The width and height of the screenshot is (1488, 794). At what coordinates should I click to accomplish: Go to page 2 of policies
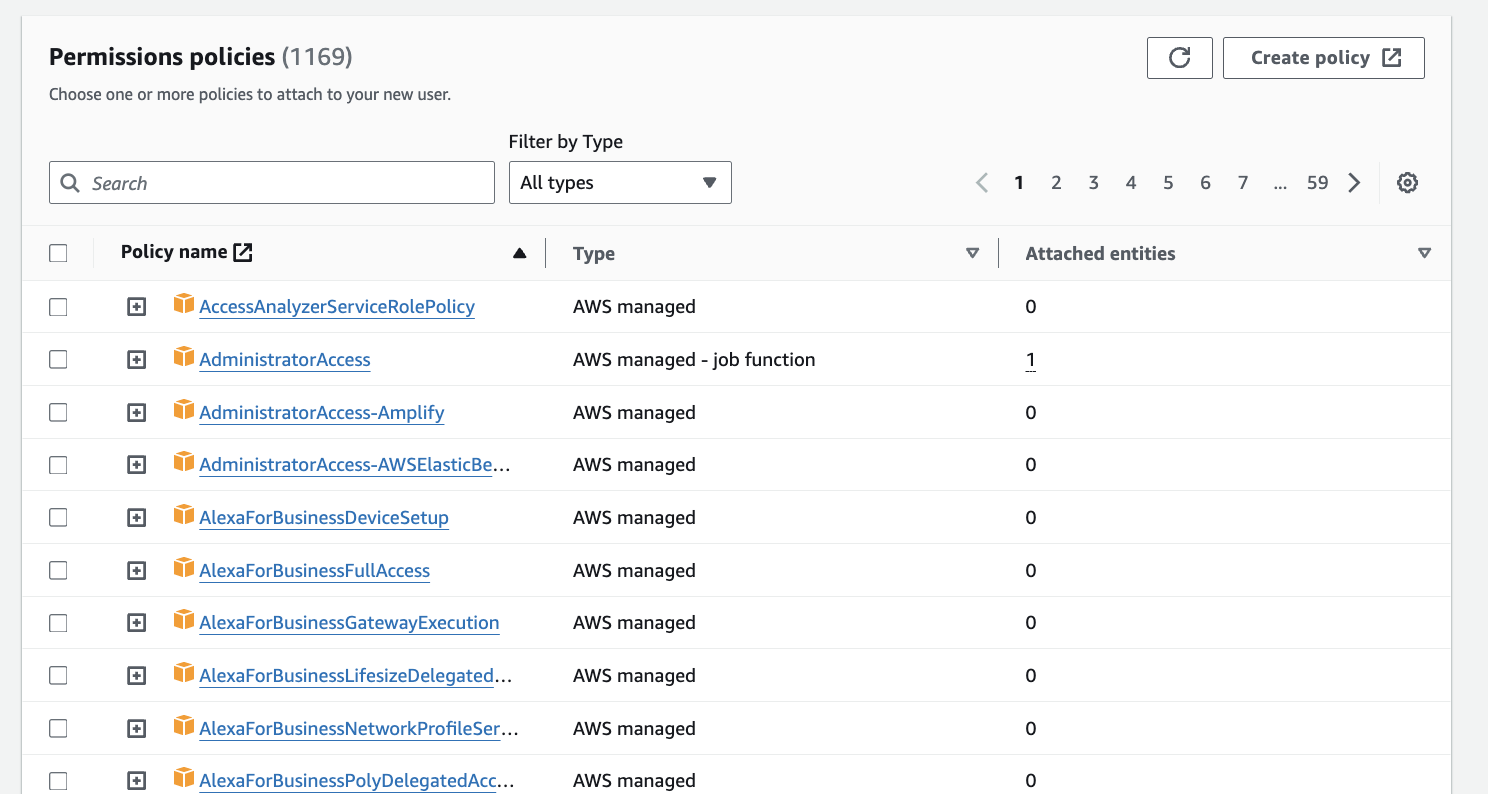tap(1056, 183)
